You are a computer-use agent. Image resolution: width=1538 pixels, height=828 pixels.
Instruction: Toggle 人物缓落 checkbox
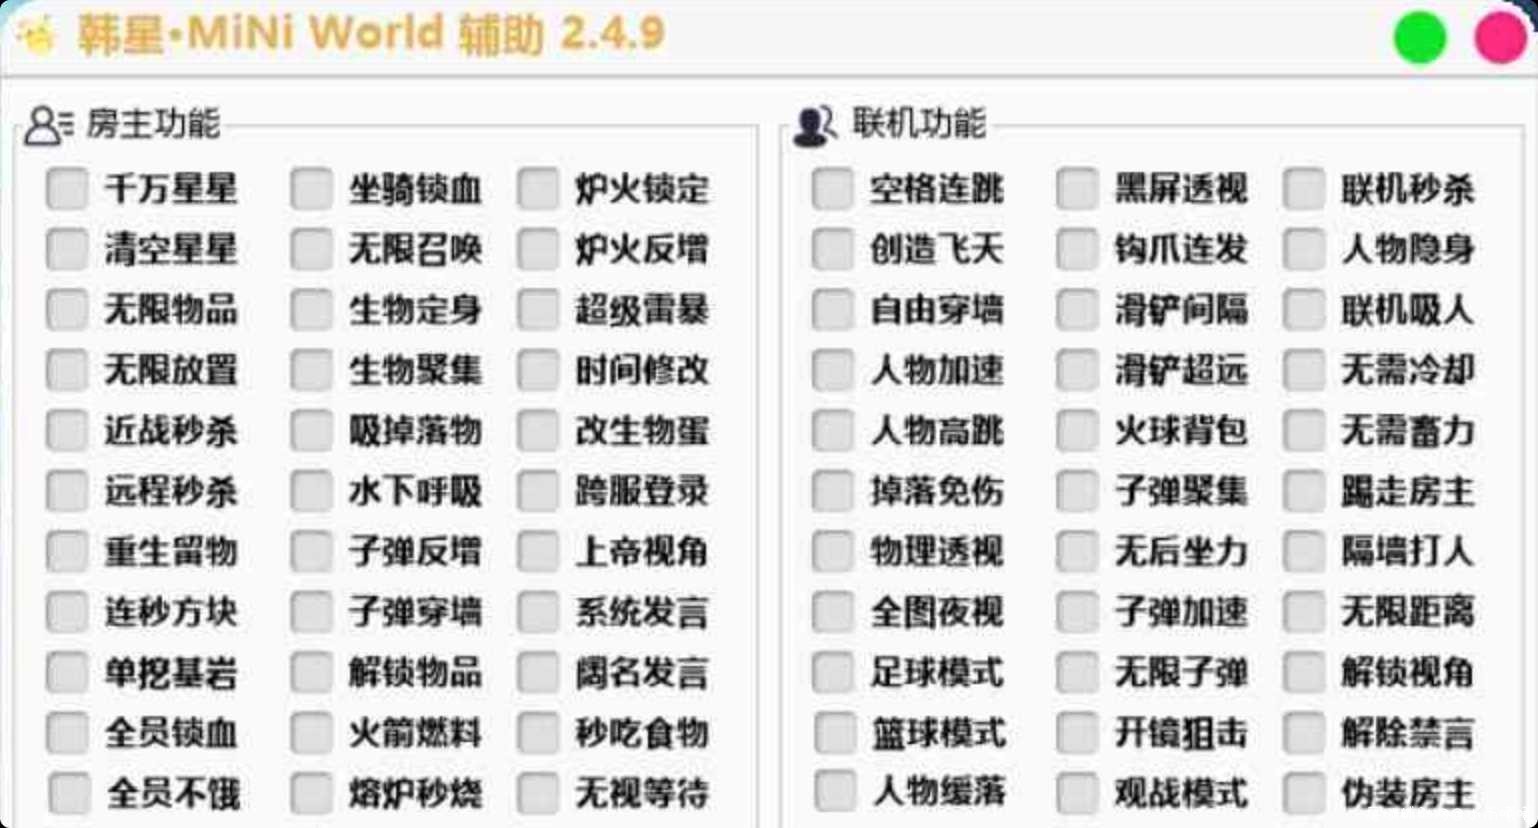point(833,791)
